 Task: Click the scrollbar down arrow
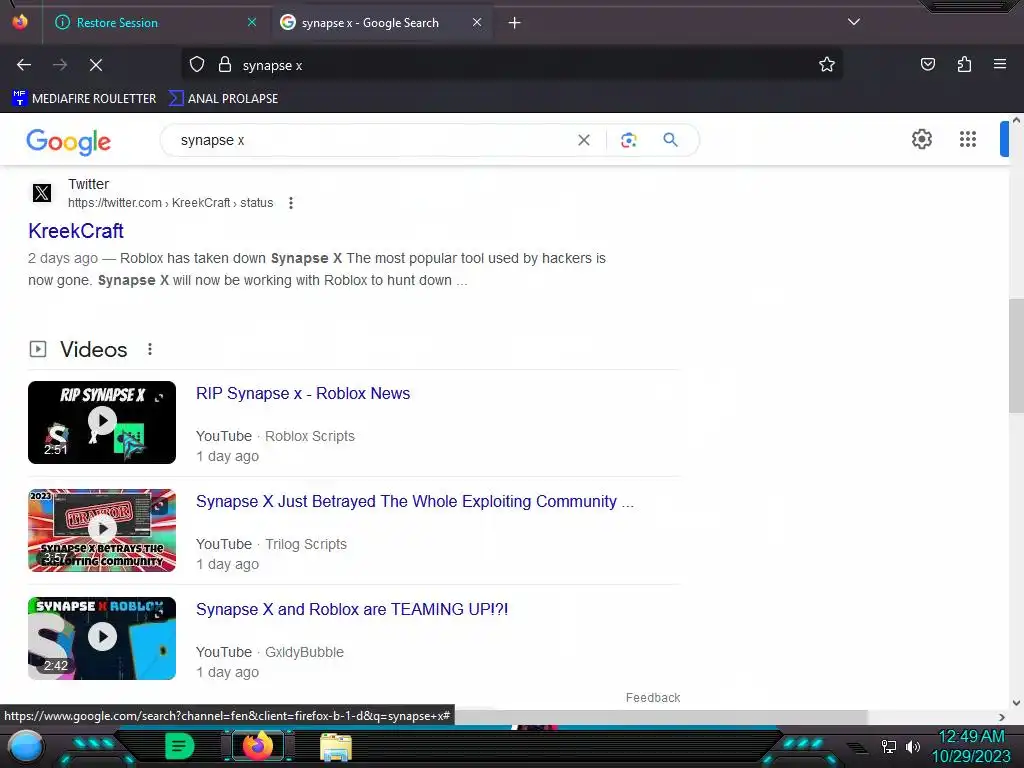tap(1016, 703)
